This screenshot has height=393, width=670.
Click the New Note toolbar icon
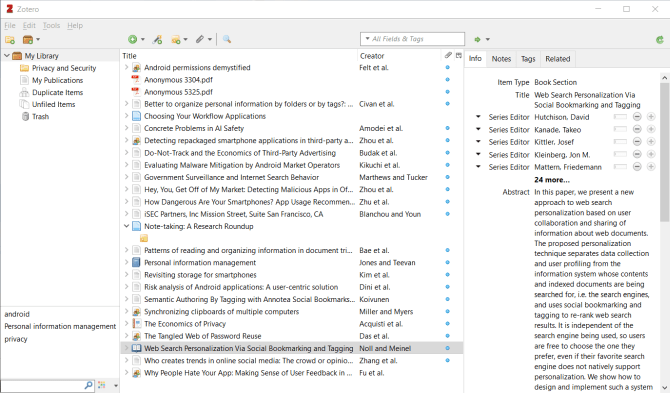point(176,40)
